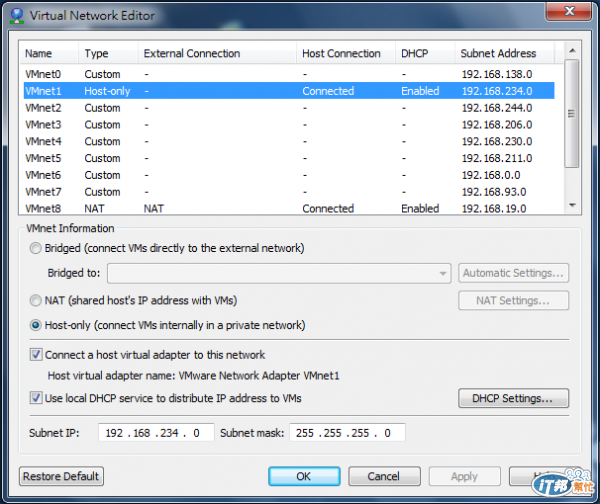
Task: Click Enabled DHCP cell in VMnet1 row
Action: [420, 91]
